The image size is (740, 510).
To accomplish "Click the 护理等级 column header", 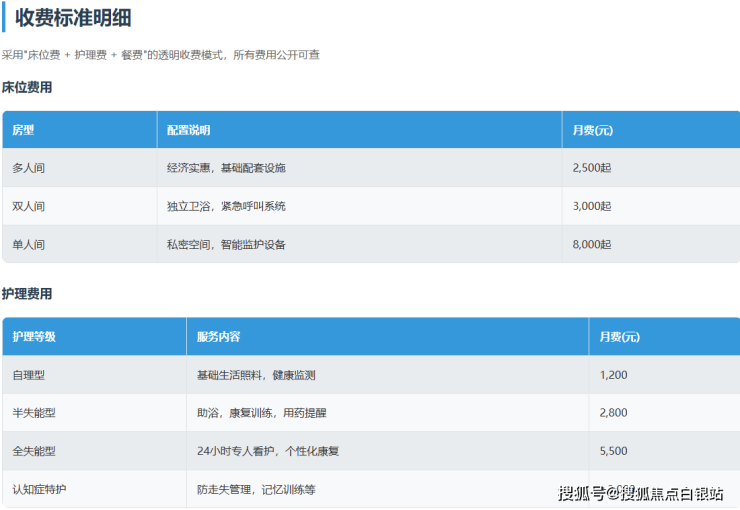I will [x=34, y=337].
